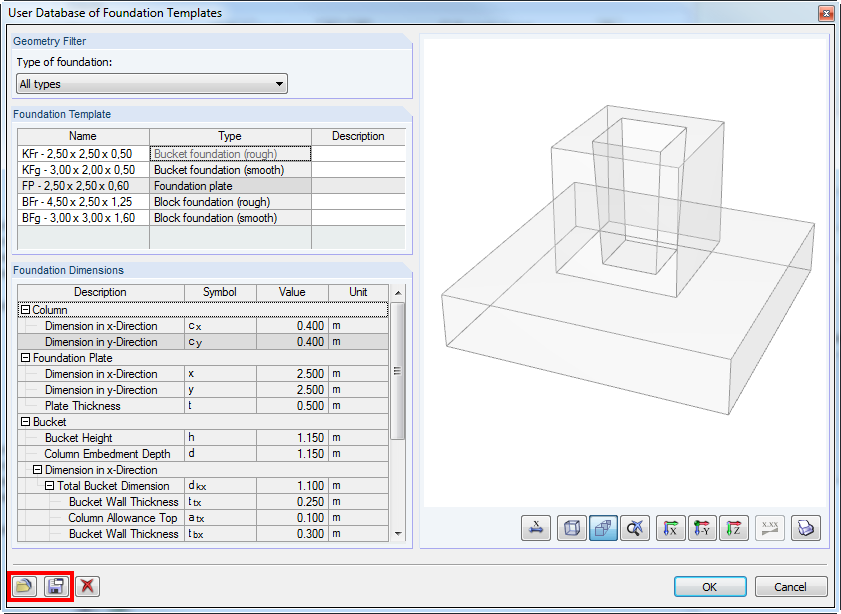Toggle the highlighted perspective view button
Viewport: 841px width, 614px height.
[x=603, y=528]
